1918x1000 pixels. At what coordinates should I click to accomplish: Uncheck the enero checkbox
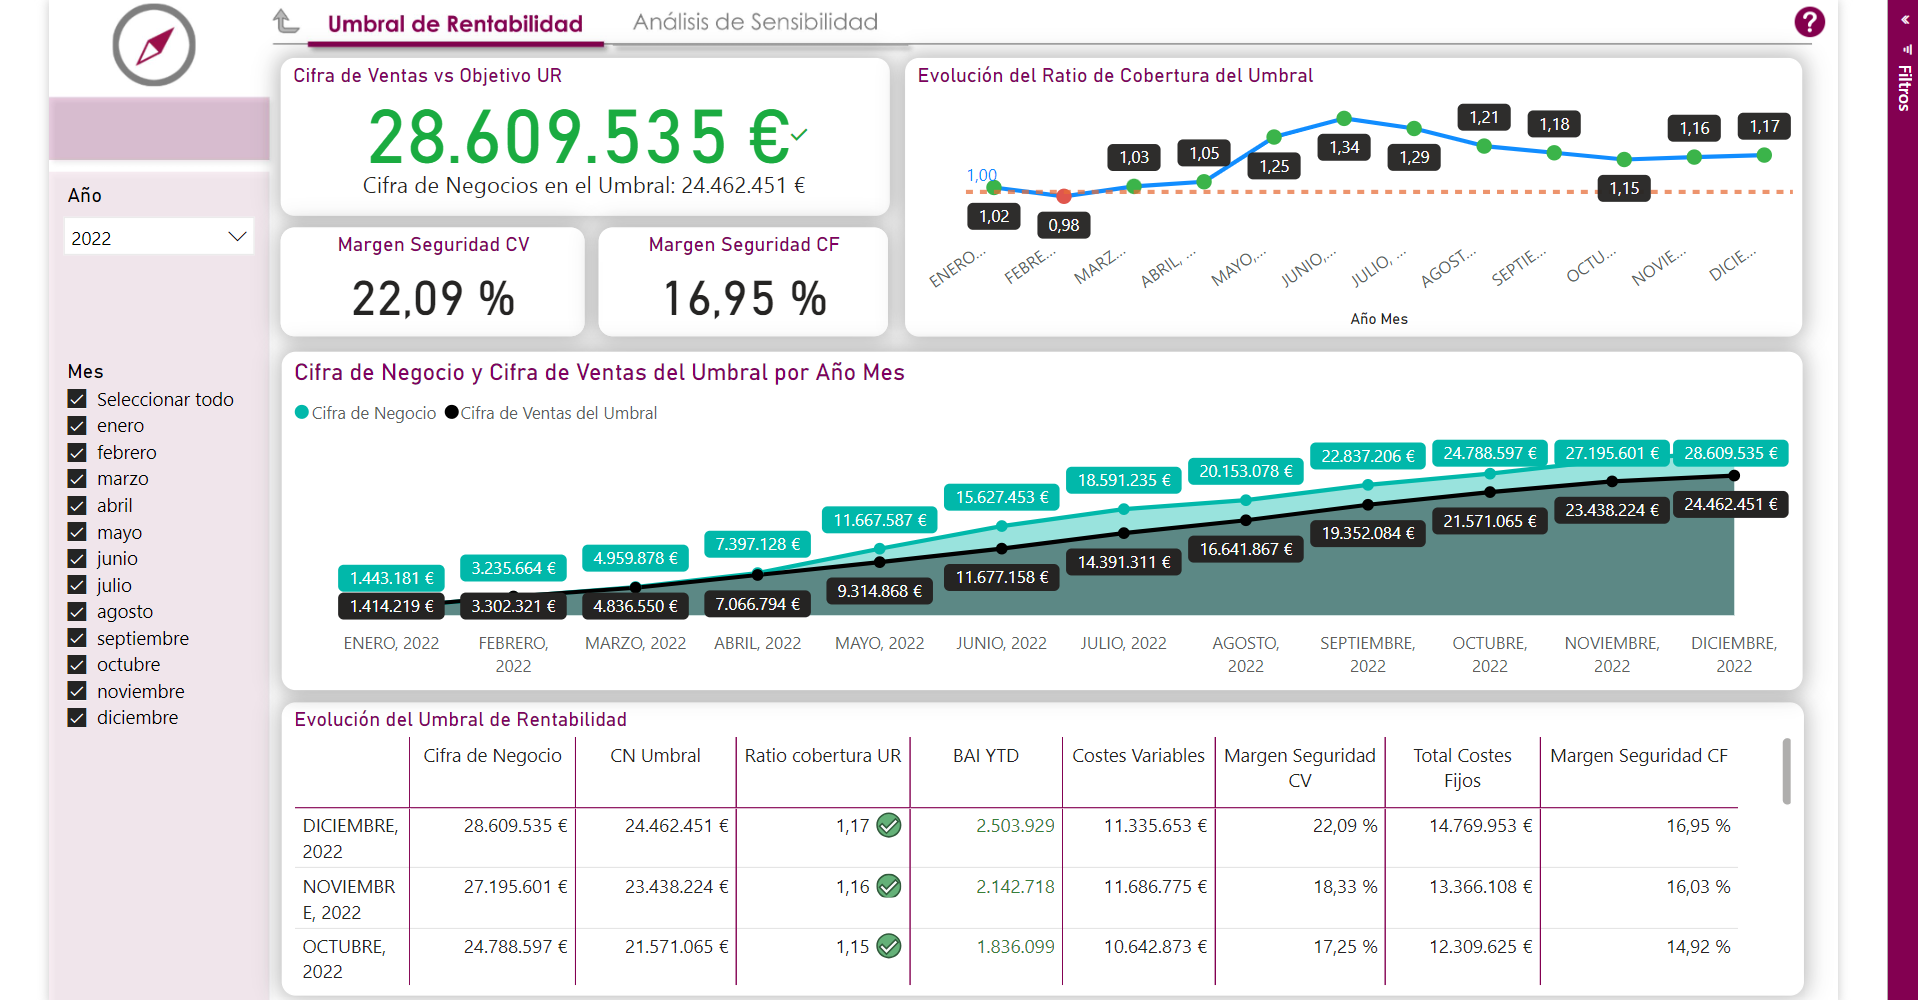(77, 426)
